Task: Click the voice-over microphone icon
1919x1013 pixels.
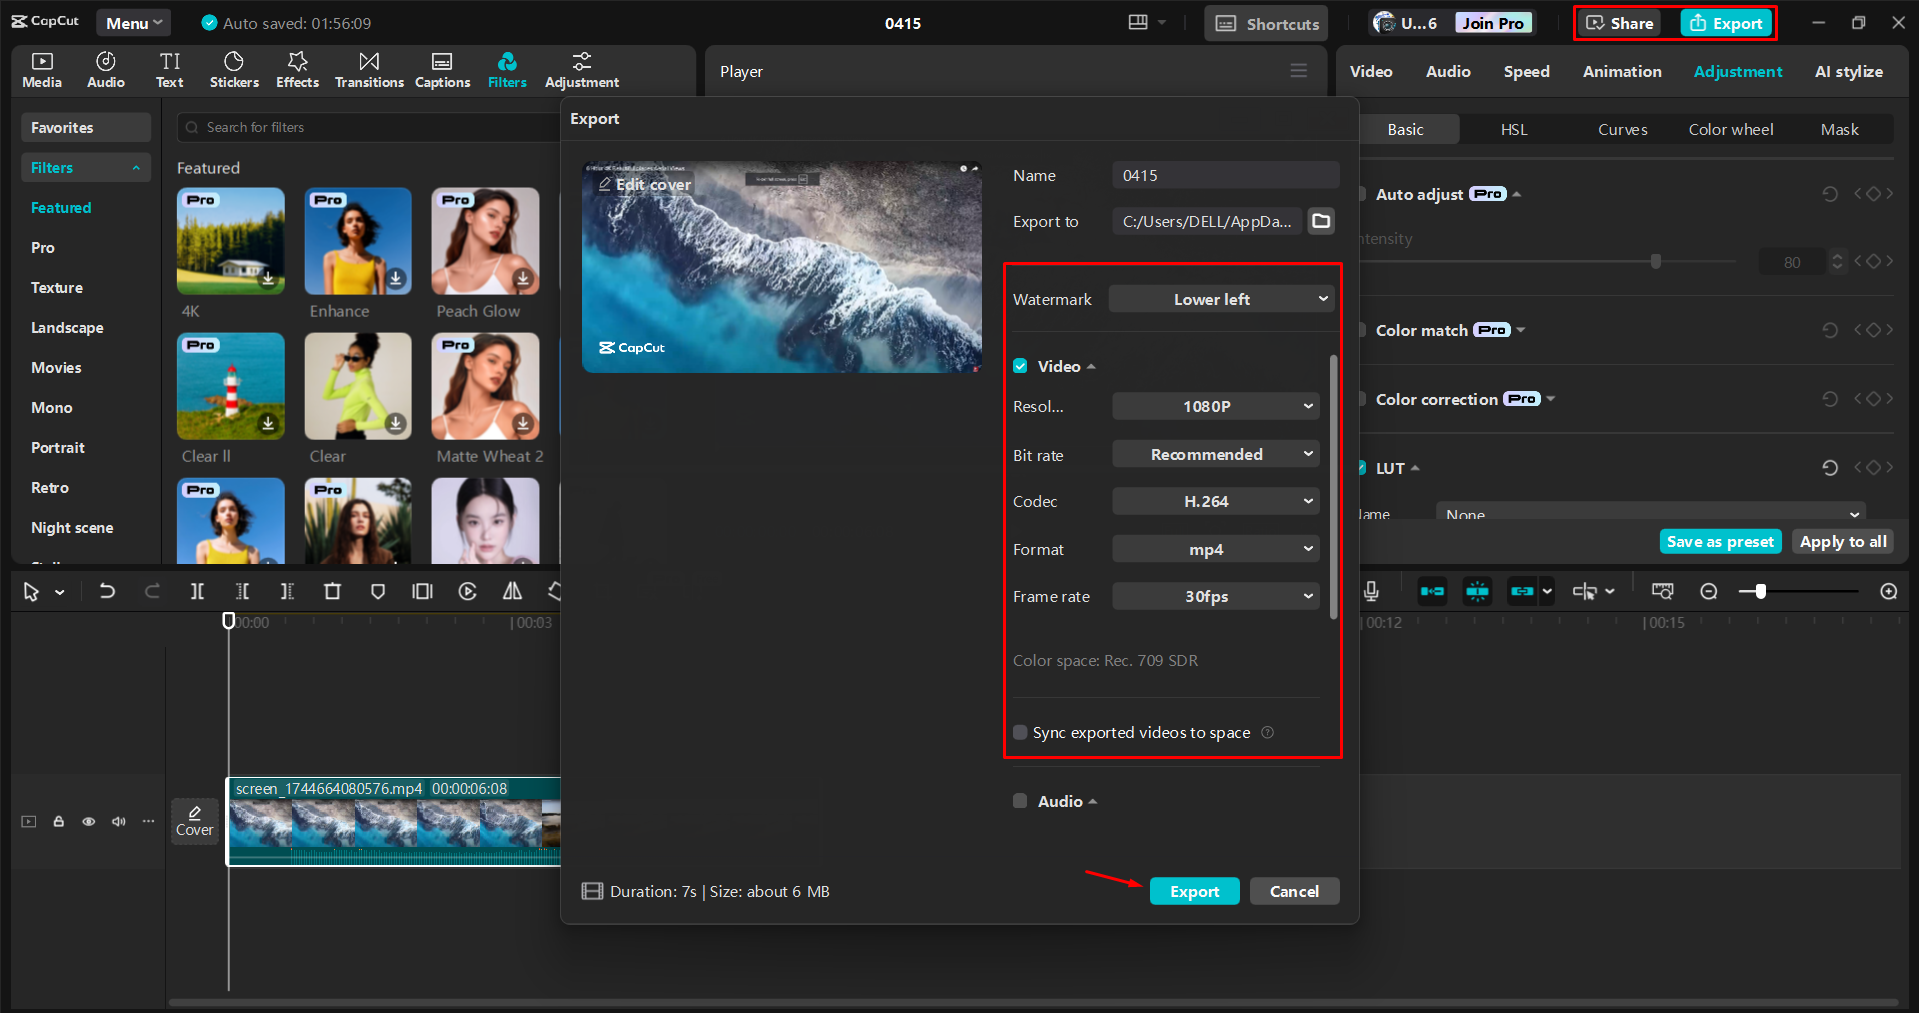Action: coord(1371,591)
